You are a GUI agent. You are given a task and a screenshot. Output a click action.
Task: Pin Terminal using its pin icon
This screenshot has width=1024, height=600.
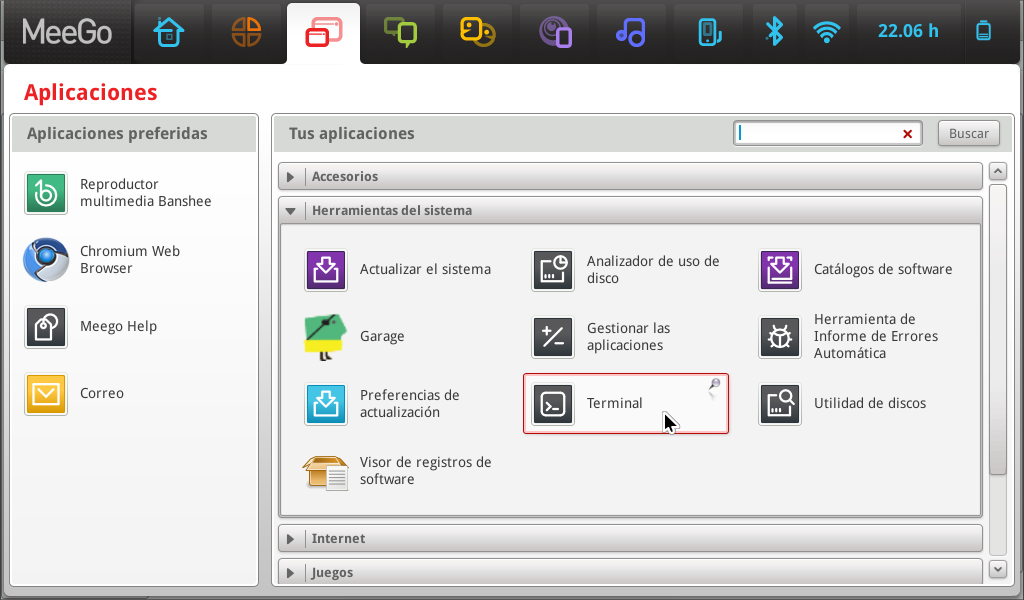(714, 385)
